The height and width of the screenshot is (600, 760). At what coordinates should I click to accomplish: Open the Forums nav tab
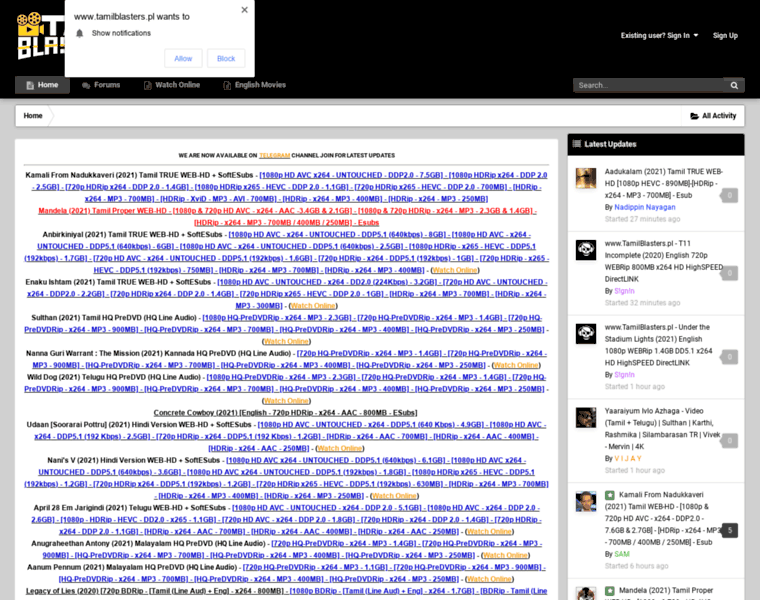point(101,85)
